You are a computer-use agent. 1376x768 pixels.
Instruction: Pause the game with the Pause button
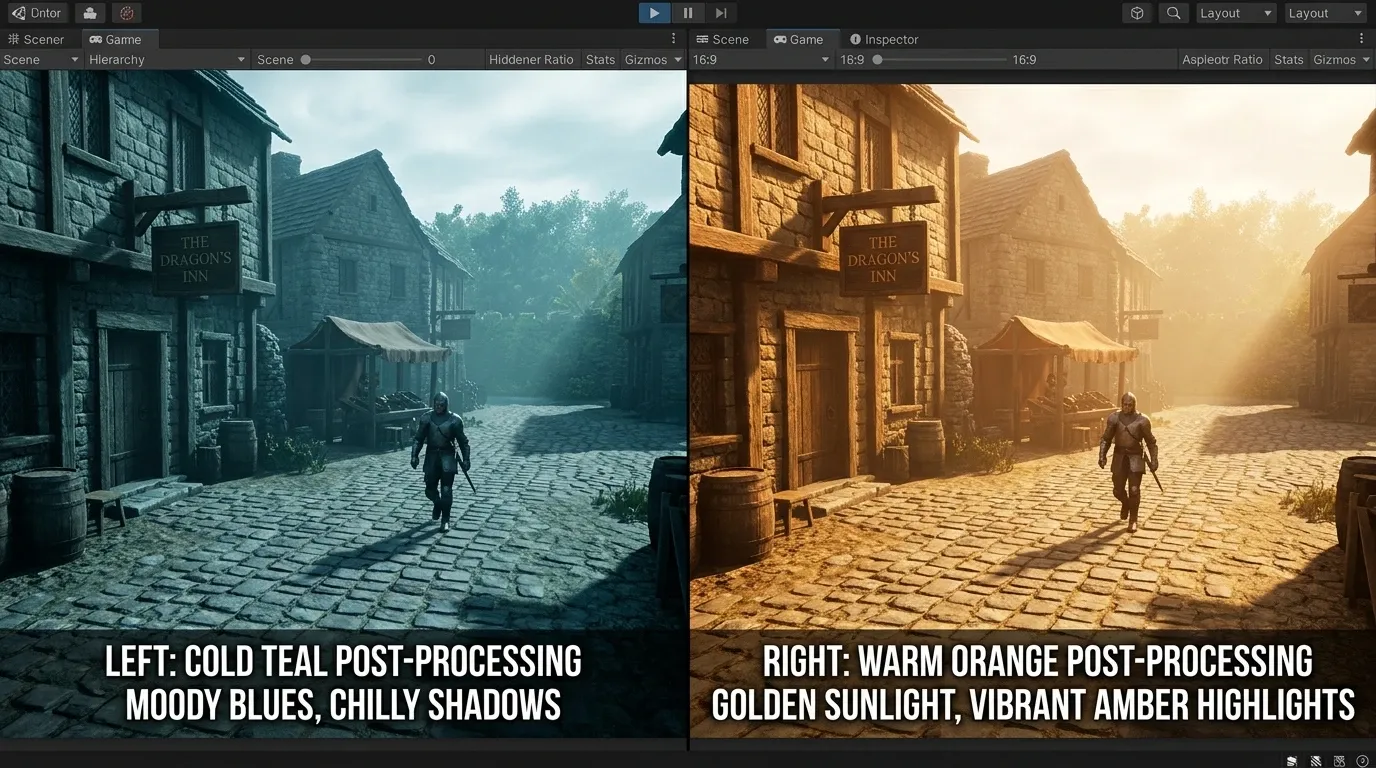click(x=688, y=13)
